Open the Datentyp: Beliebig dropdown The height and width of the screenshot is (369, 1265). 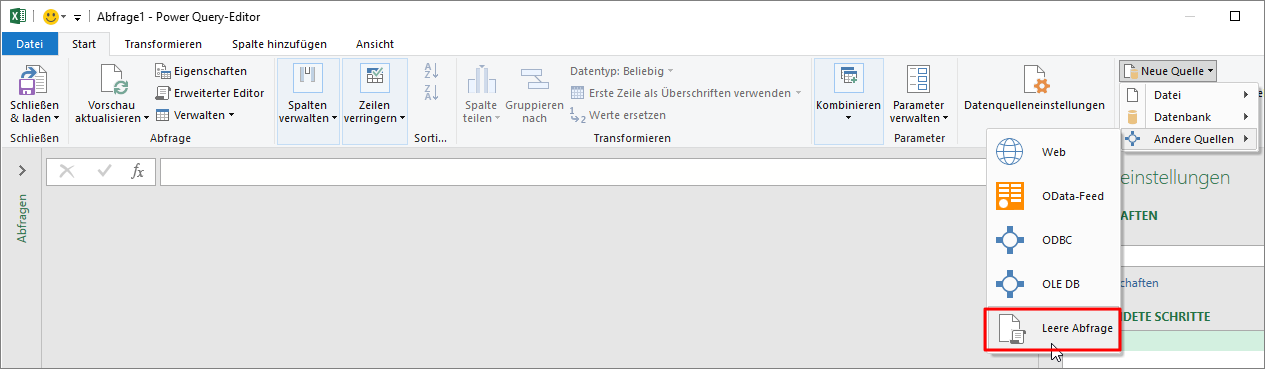(x=621, y=71)
